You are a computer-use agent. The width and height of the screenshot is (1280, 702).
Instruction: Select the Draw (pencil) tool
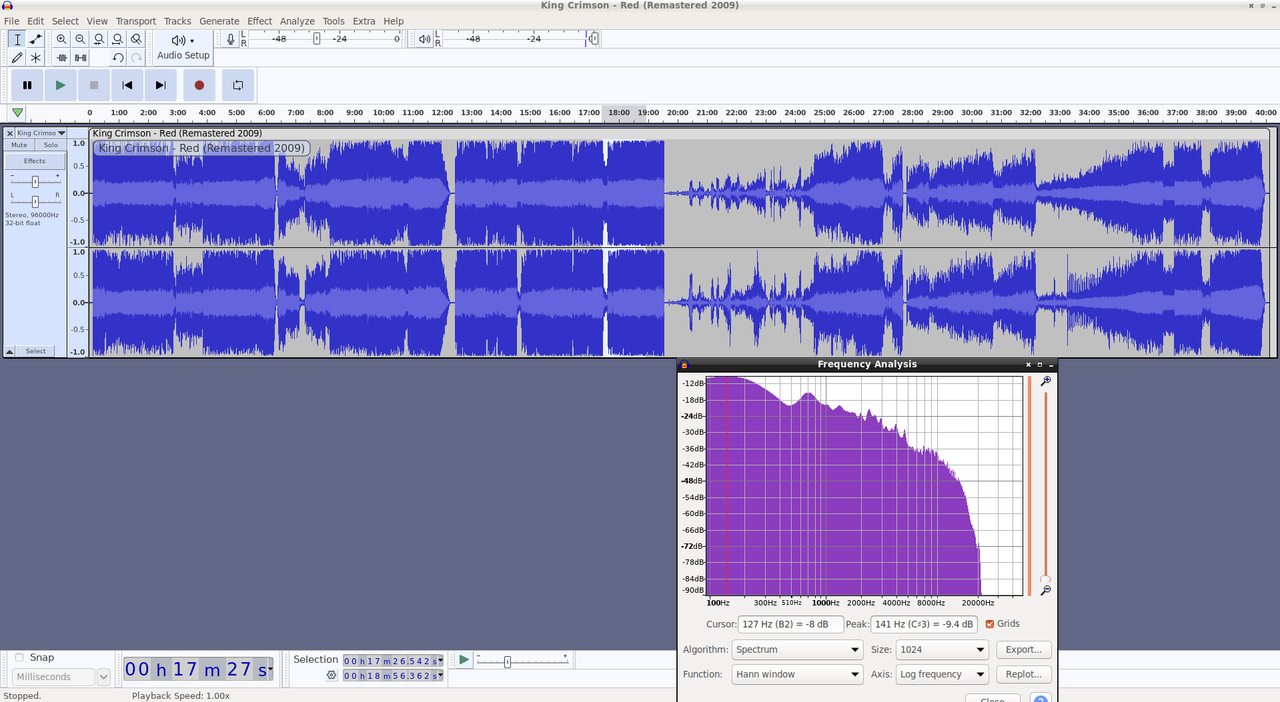pos(17,58)
